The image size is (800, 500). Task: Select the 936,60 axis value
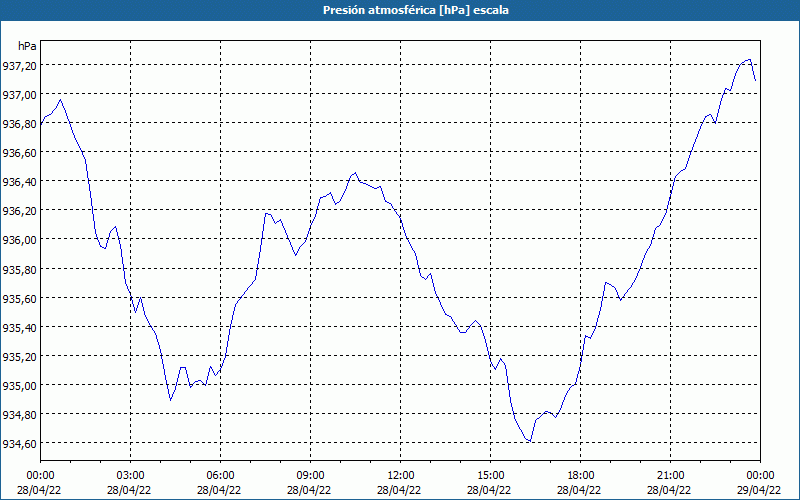pyautogui.click(x=19, y=153)
